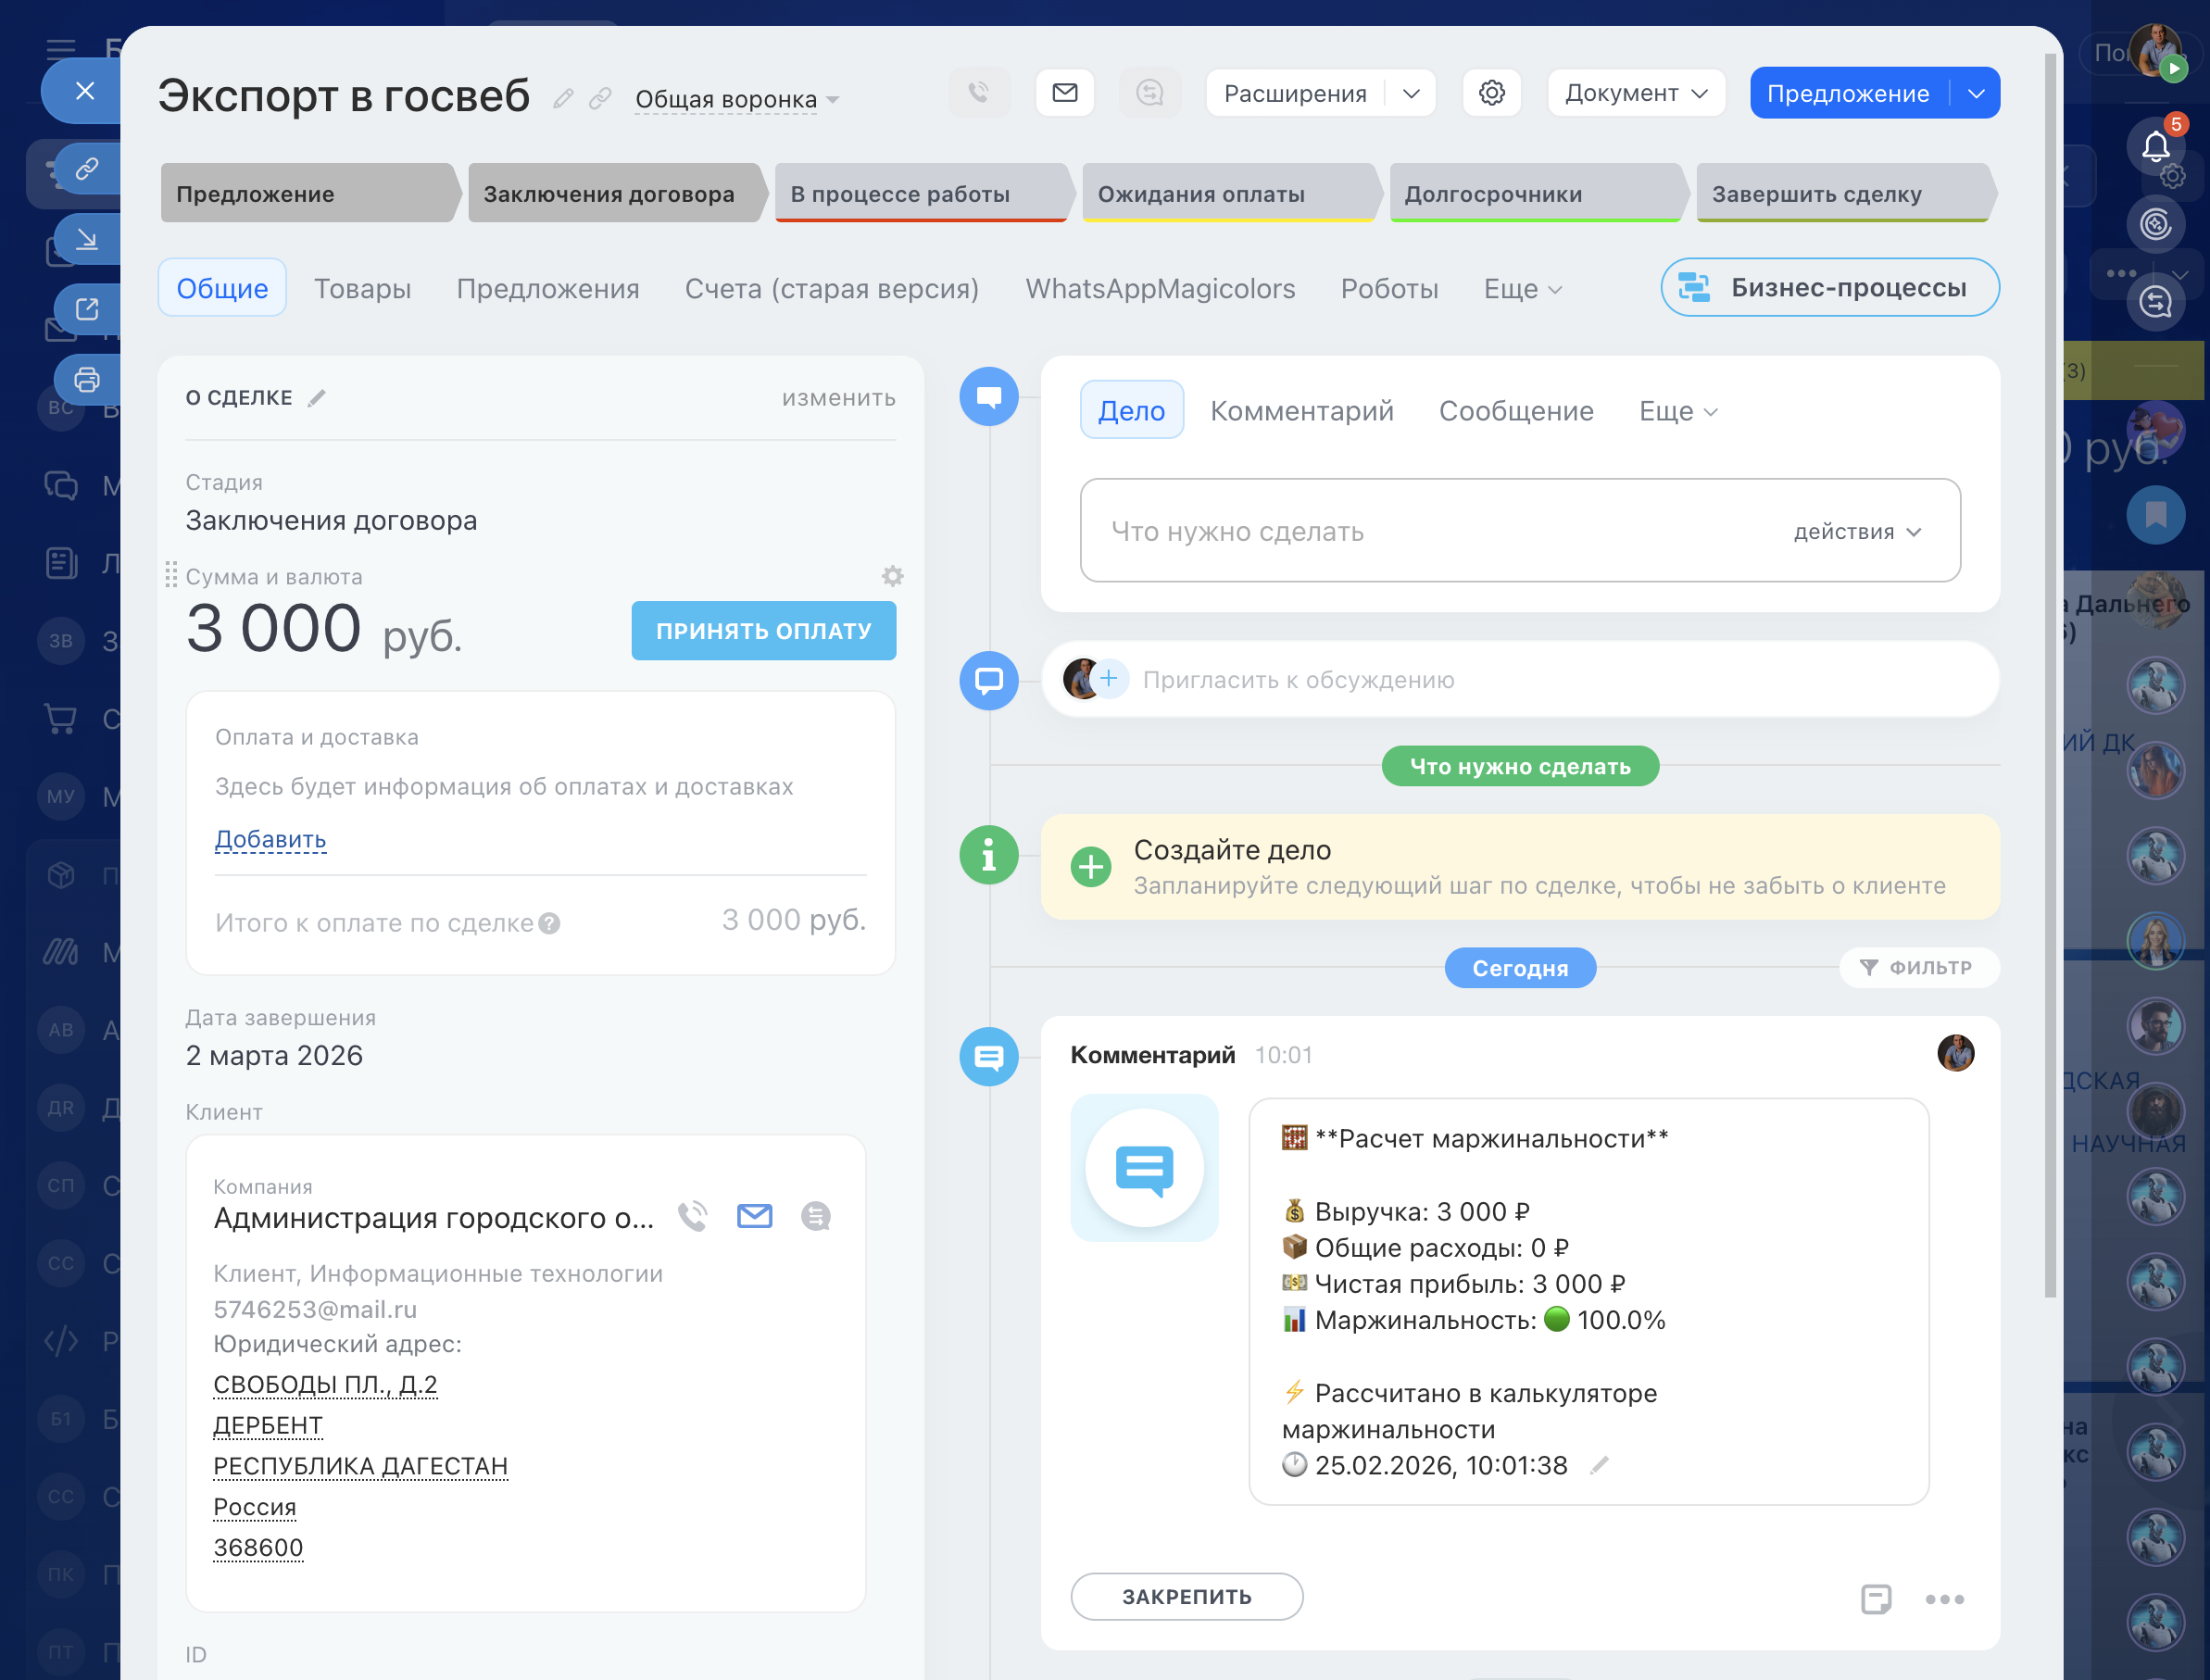Click the Что нужно сделать input field
Viewport: 2210px width, 1680px height.
pyautogui.click(x=1400, y=532)
